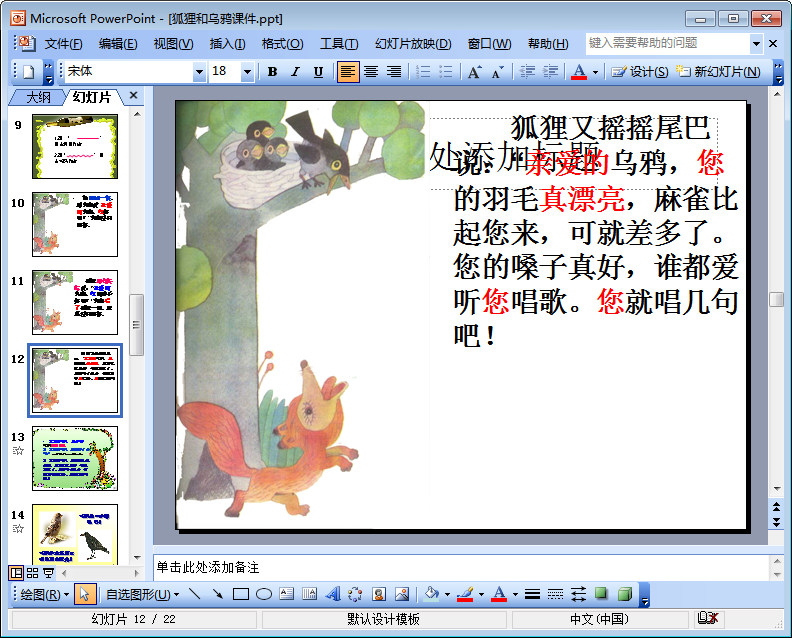Switch to the 幻灯片 slides tab

[91, 97]
